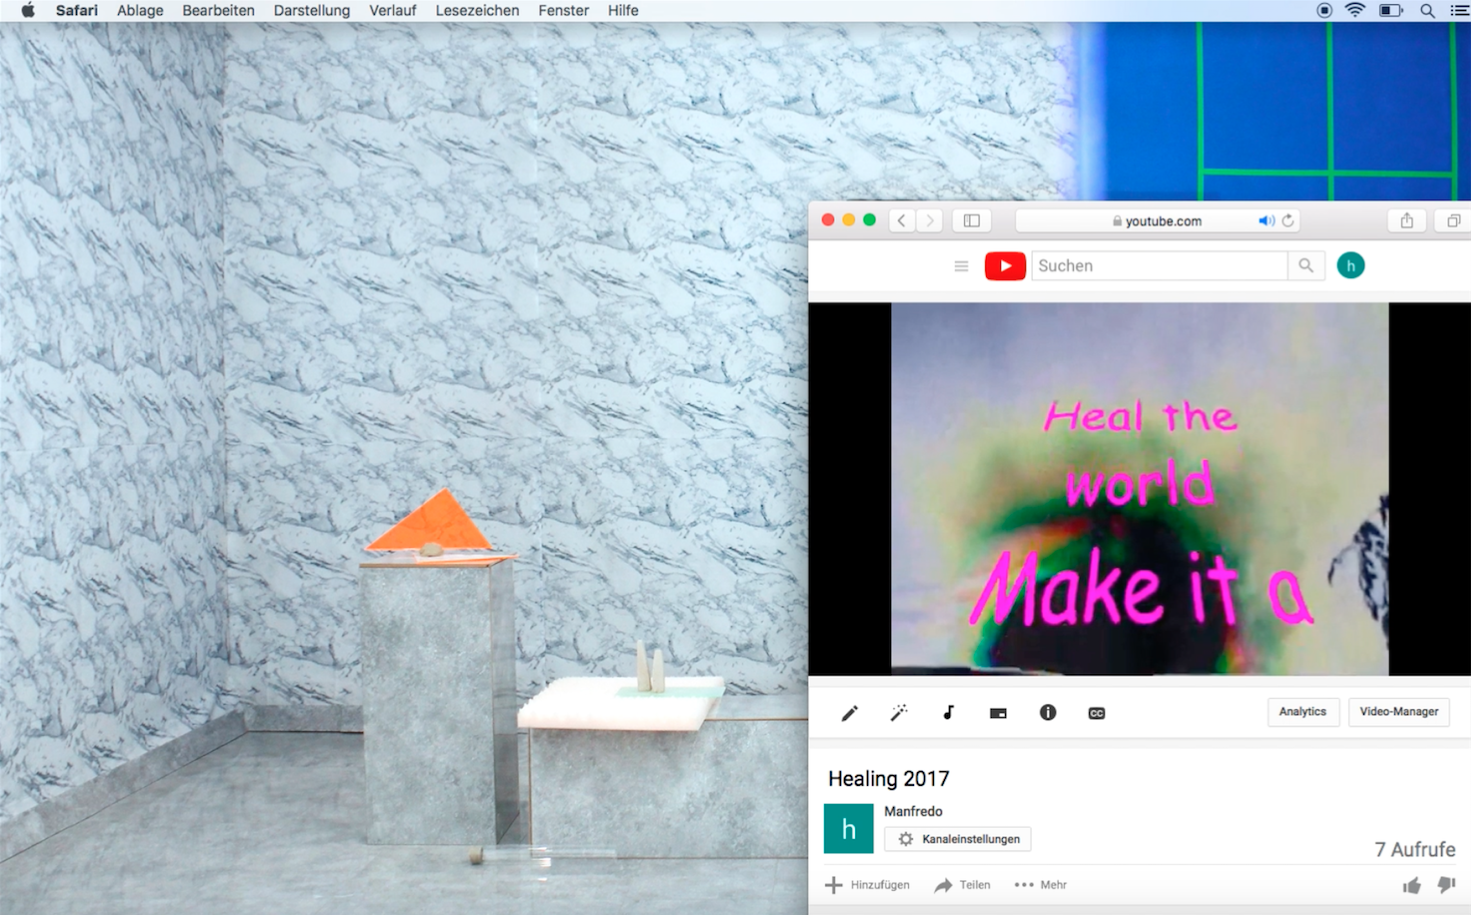Viewport: 1471px width, 915px height.
Task: Open the Darstellung menu
Action: click(312, 10)
